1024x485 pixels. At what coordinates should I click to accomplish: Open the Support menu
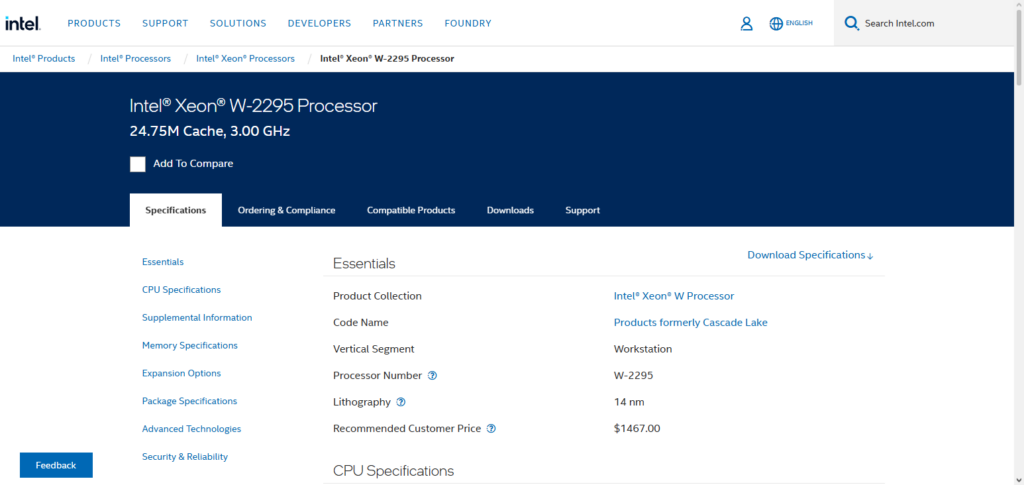coord(165,23)
